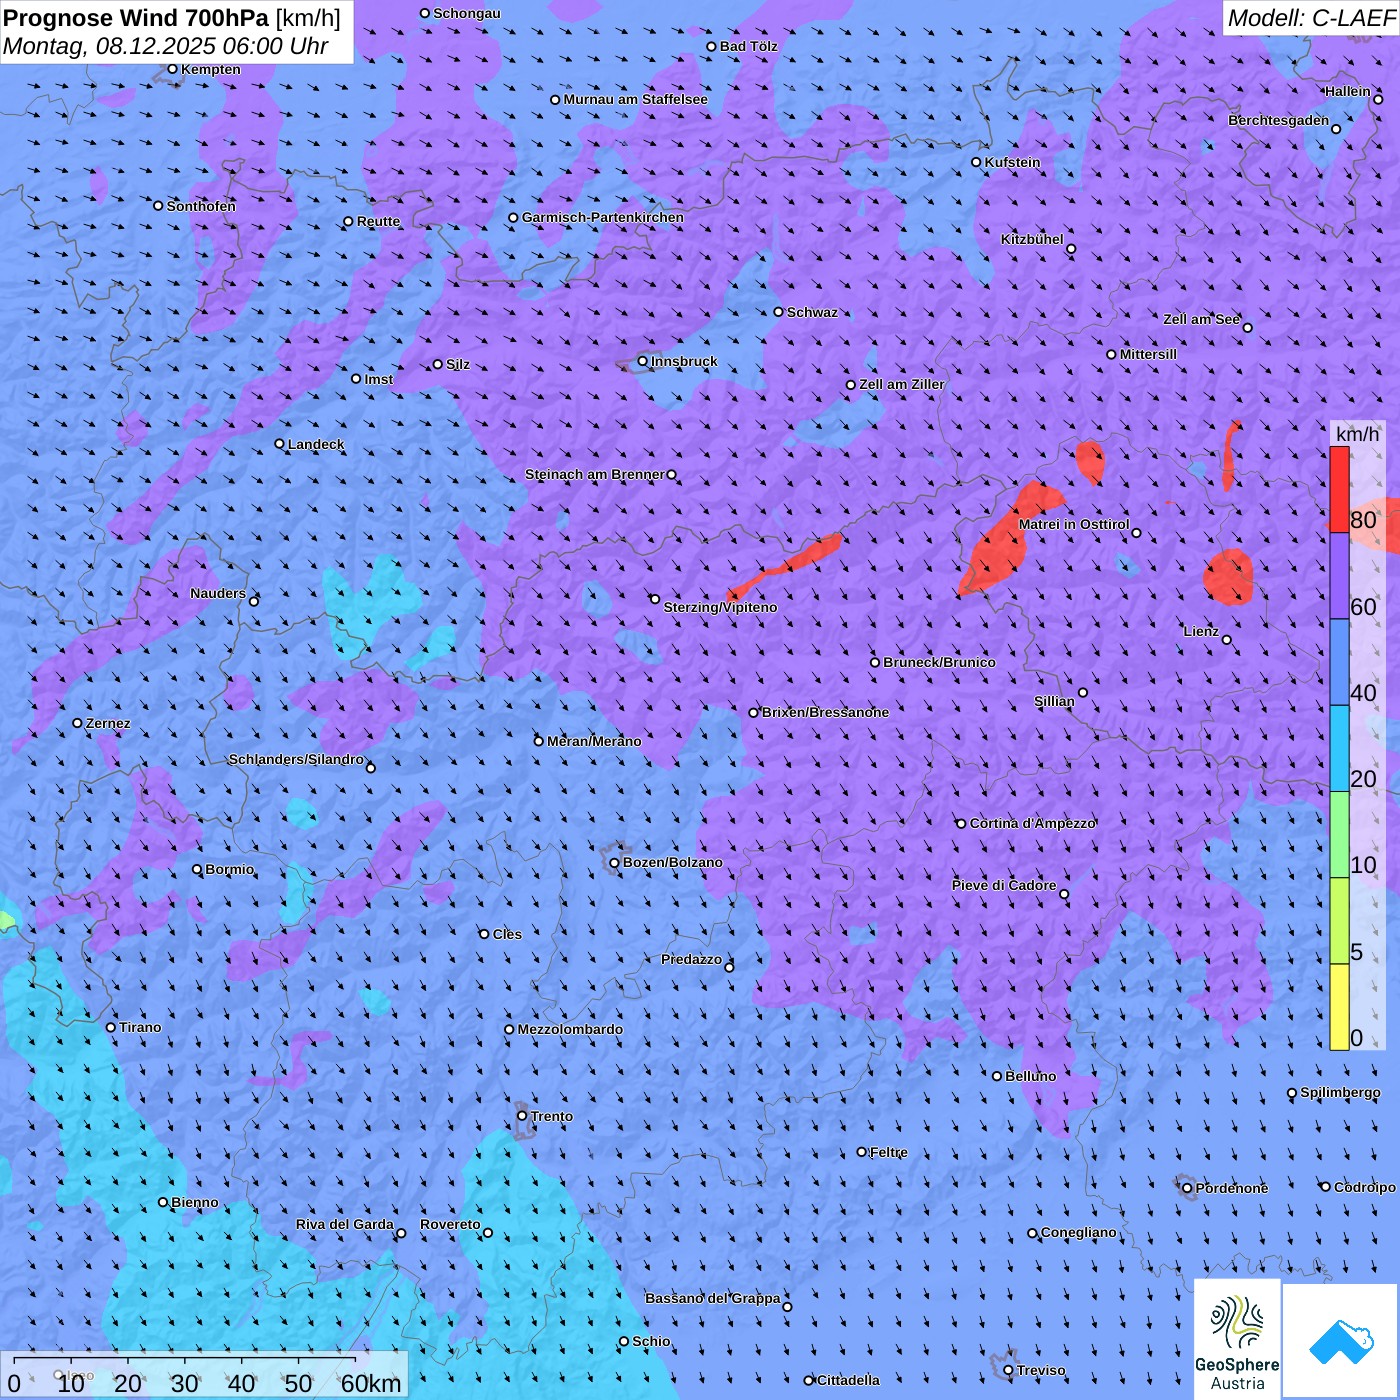The width and height of the screenshot is (1400, 1400).
Task: Click the Mezzolombardo label
Action: pyautogui.click(x=570, y=1029)
